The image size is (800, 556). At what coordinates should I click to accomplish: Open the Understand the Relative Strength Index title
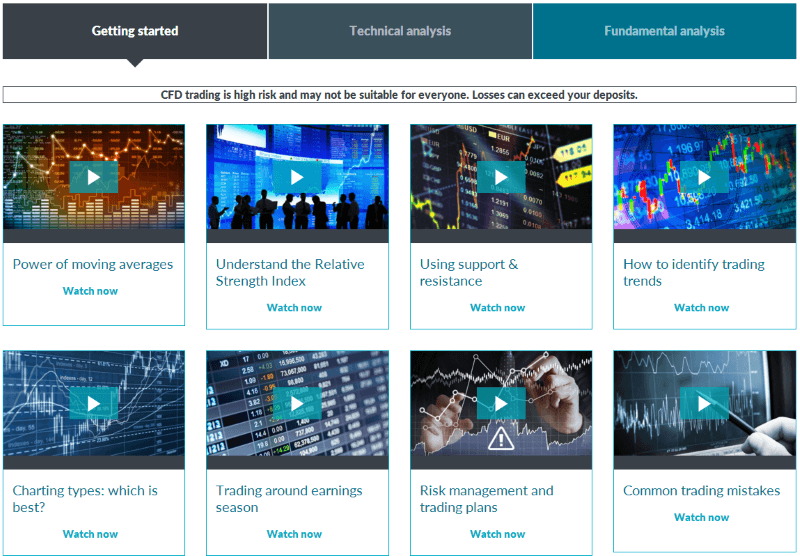click(x=290, y=272)
